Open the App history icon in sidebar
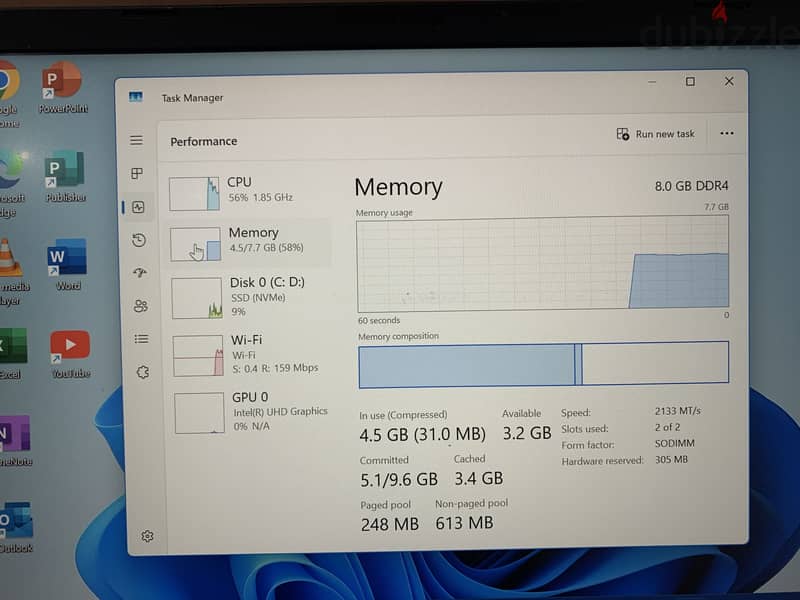 pos(139,240)
